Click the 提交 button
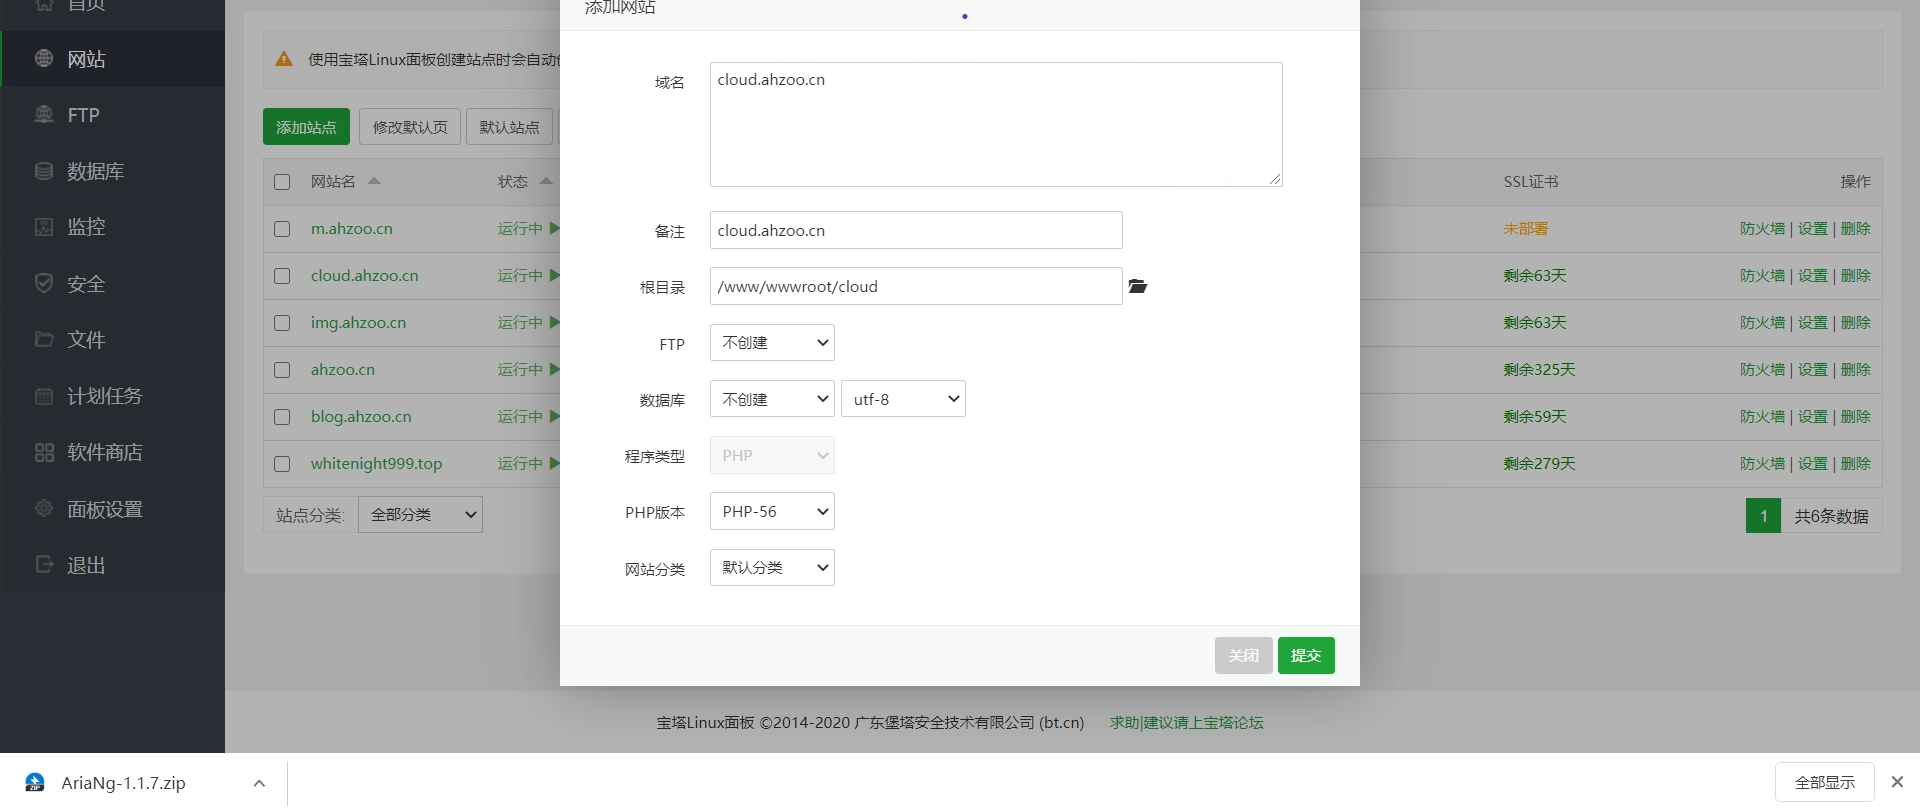Viewport: 1920px width, 812px height. click(x=1306, y=655)
